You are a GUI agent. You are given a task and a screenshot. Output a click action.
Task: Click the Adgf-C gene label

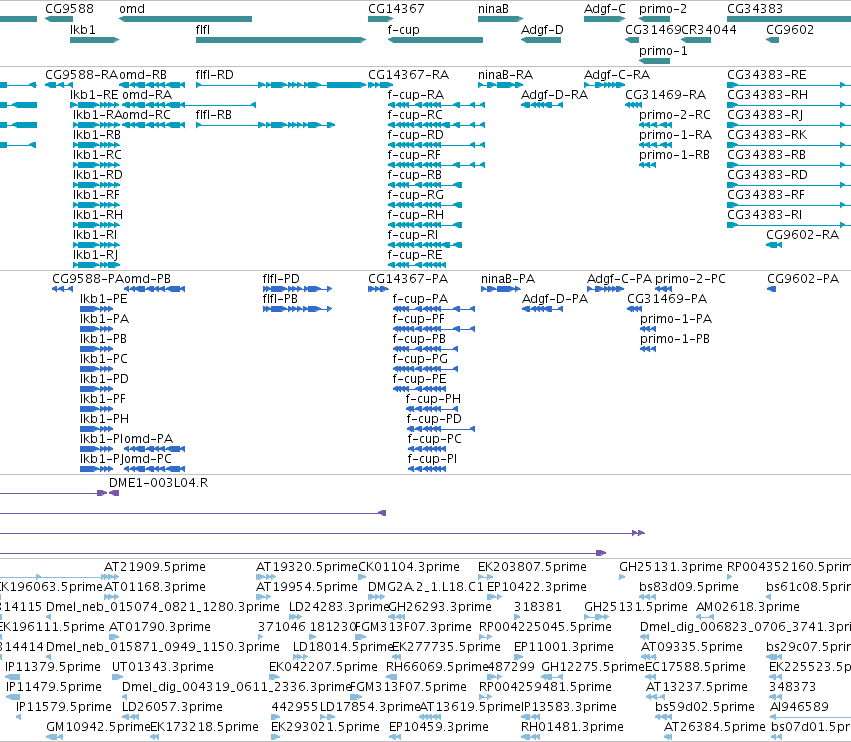(x=605, y=9)
